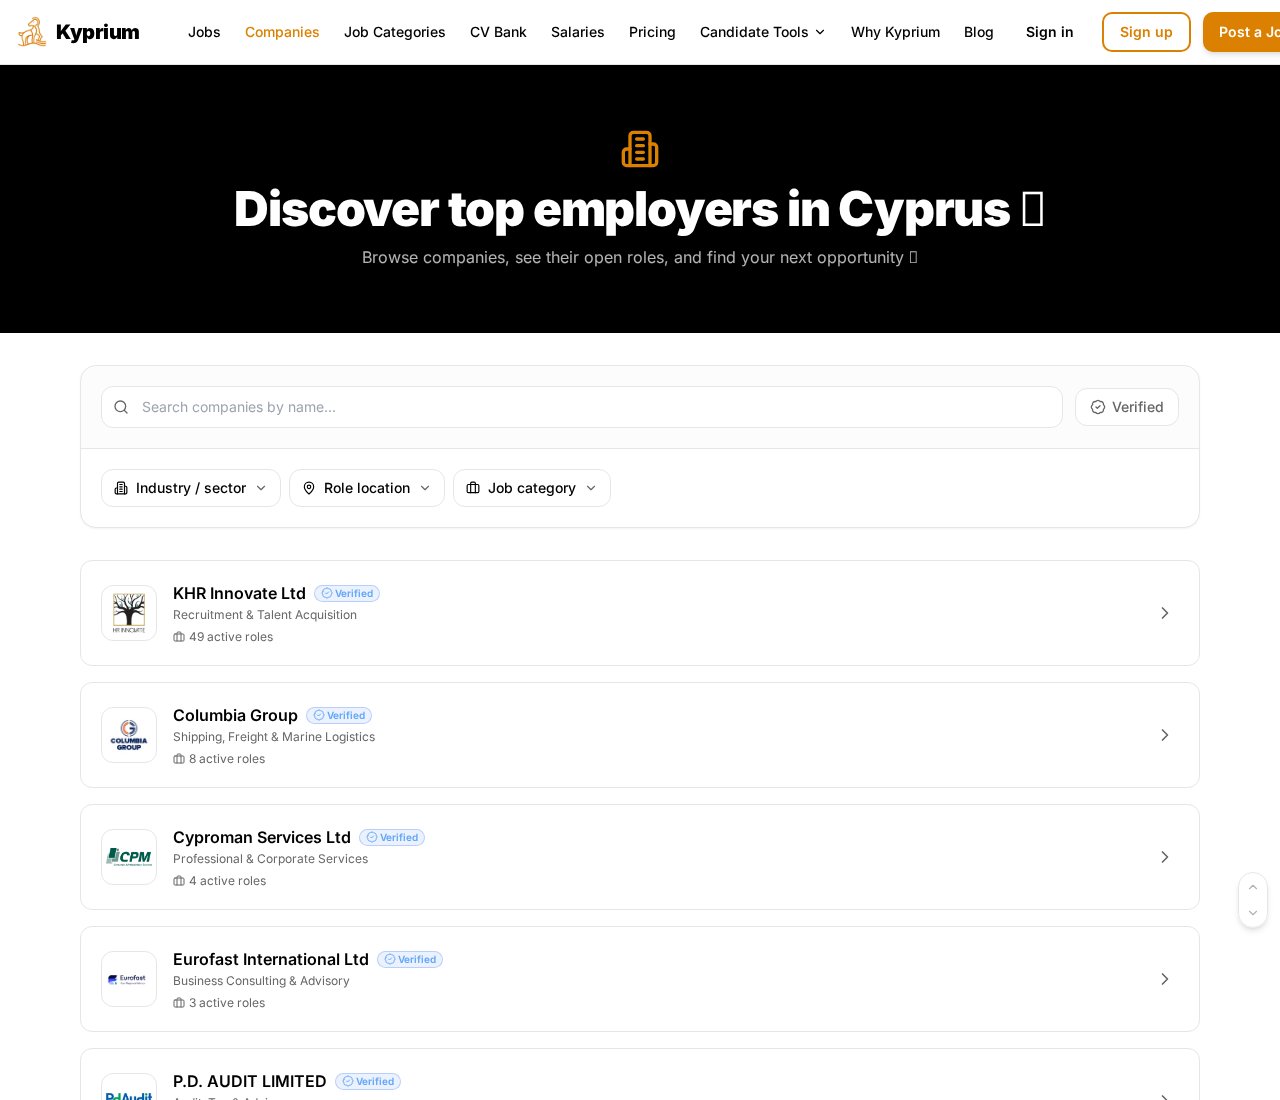Click '8 active roles' text

[227, 759]
